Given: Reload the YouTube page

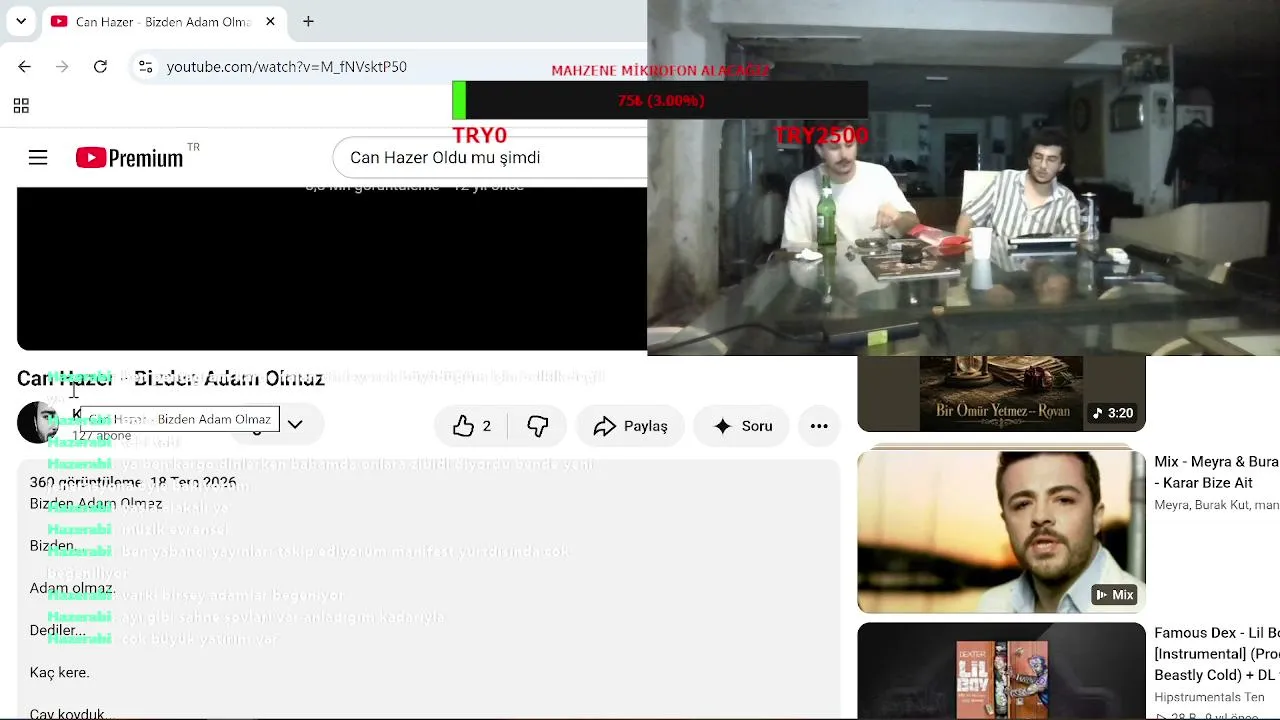Looking at the screenshot, I should 100,66.
